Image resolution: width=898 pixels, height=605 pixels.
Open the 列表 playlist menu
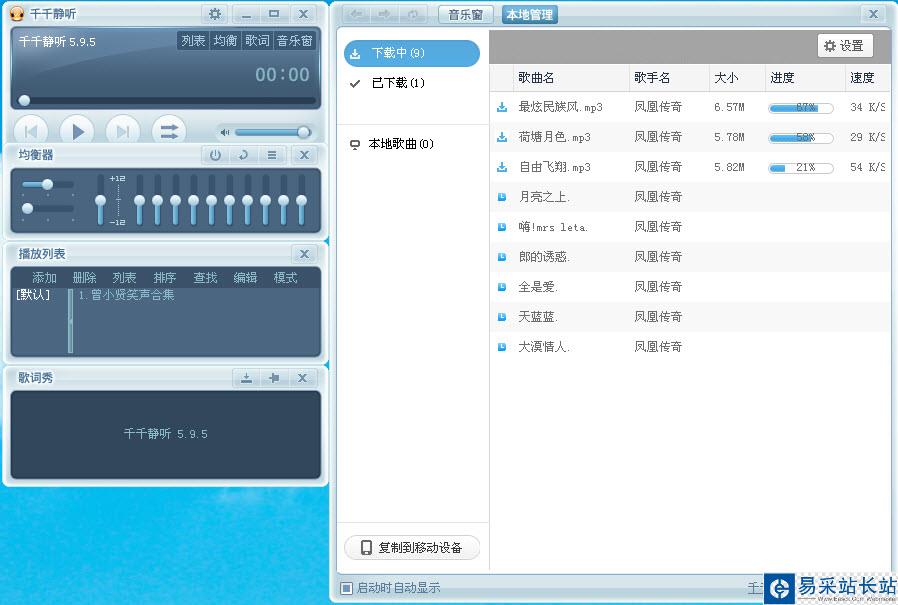[x=124, y=278]
